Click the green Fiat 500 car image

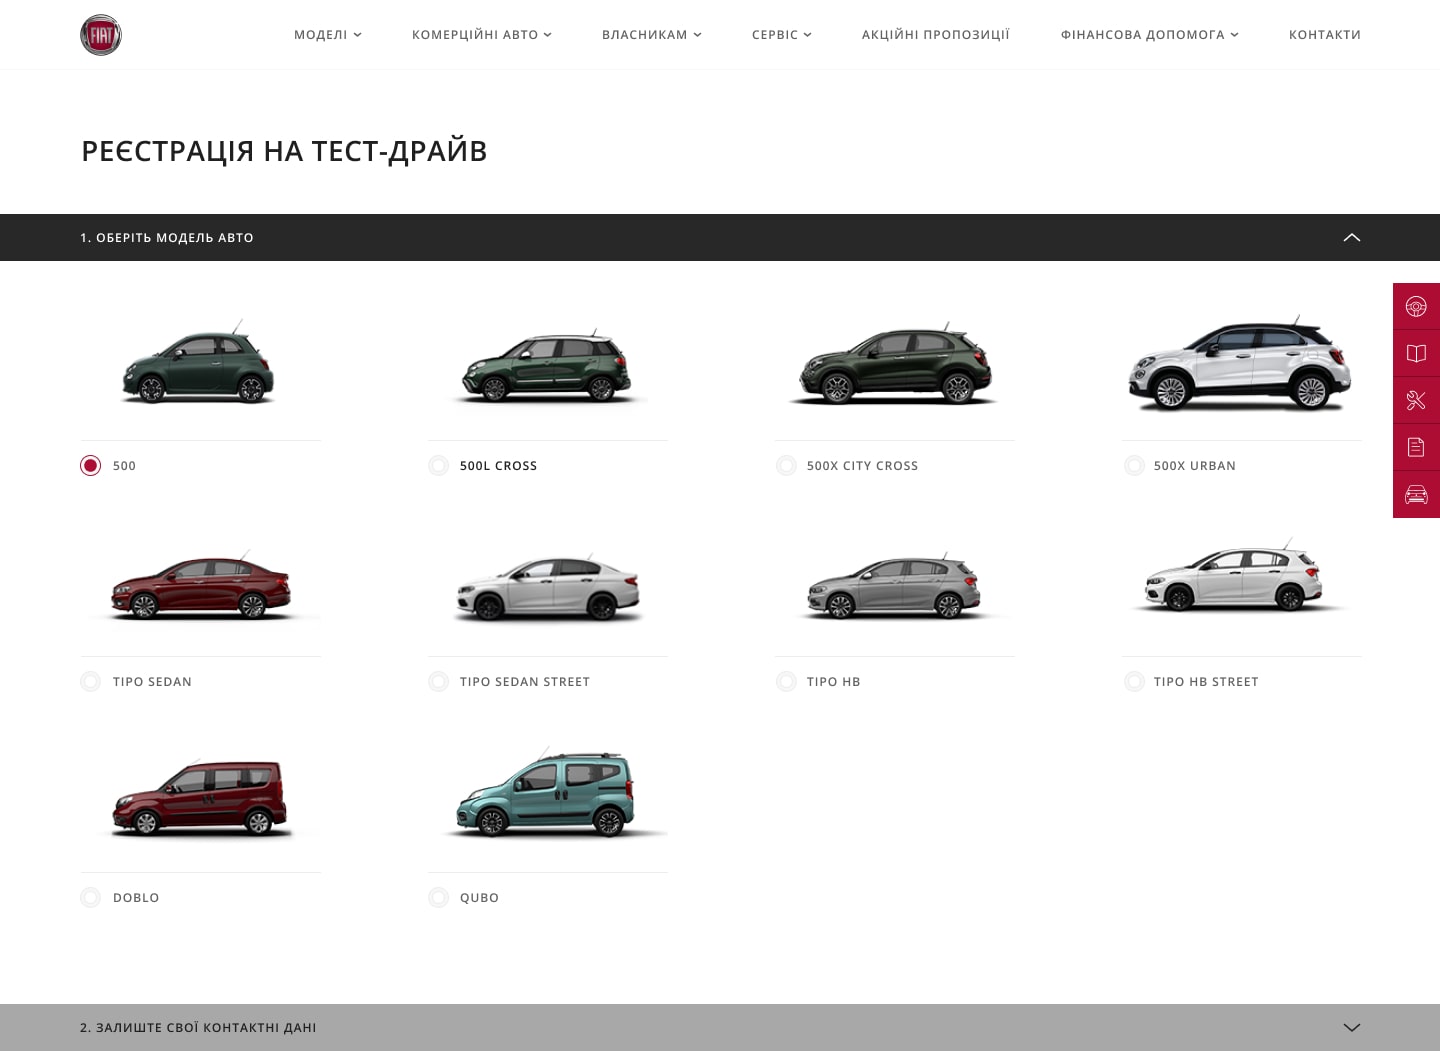click(198, 364)
